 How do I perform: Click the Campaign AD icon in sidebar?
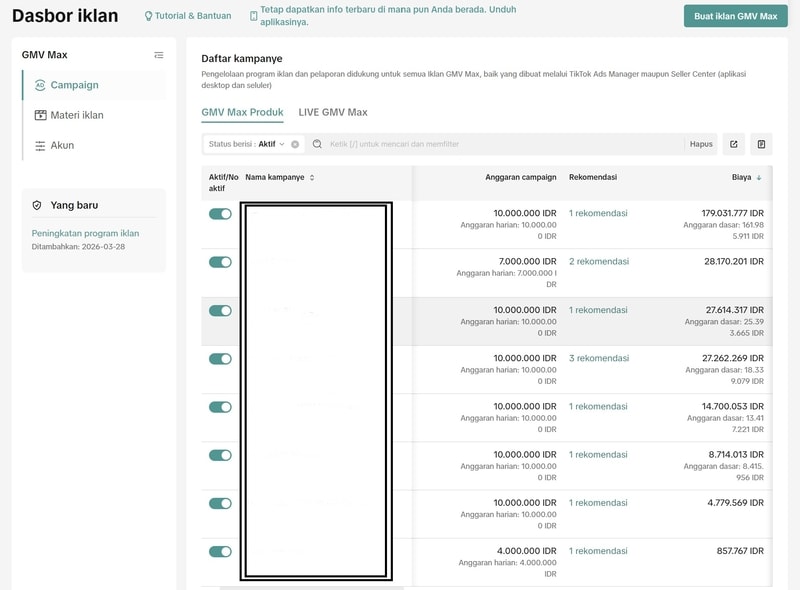coord(40,85)
